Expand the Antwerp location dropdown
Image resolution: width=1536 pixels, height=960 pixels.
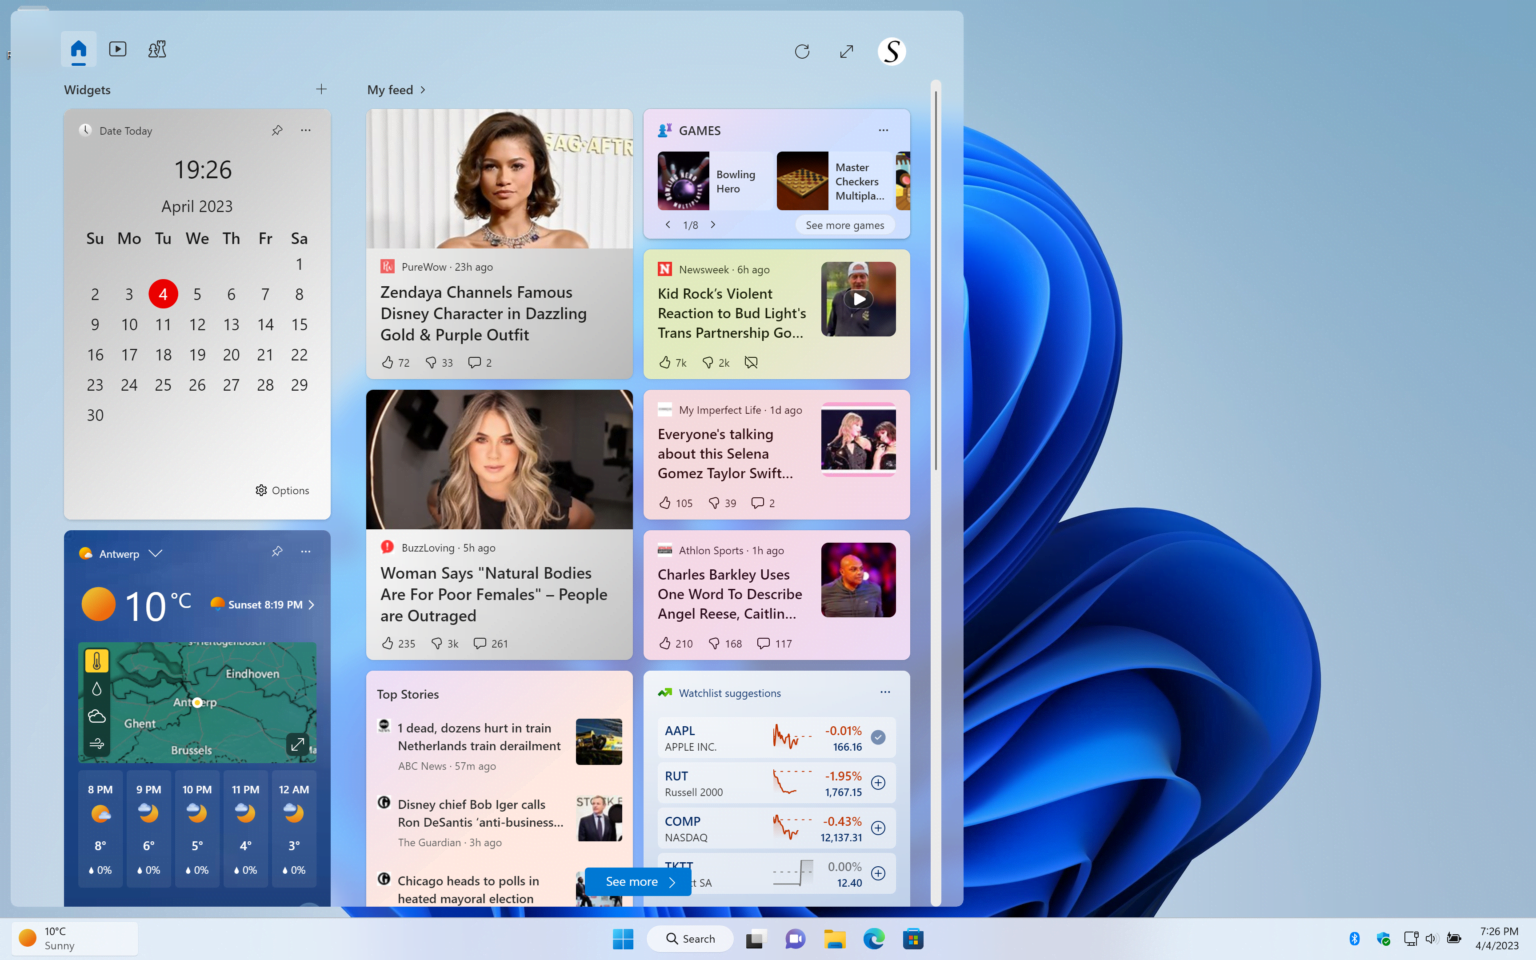pos(155,553)
